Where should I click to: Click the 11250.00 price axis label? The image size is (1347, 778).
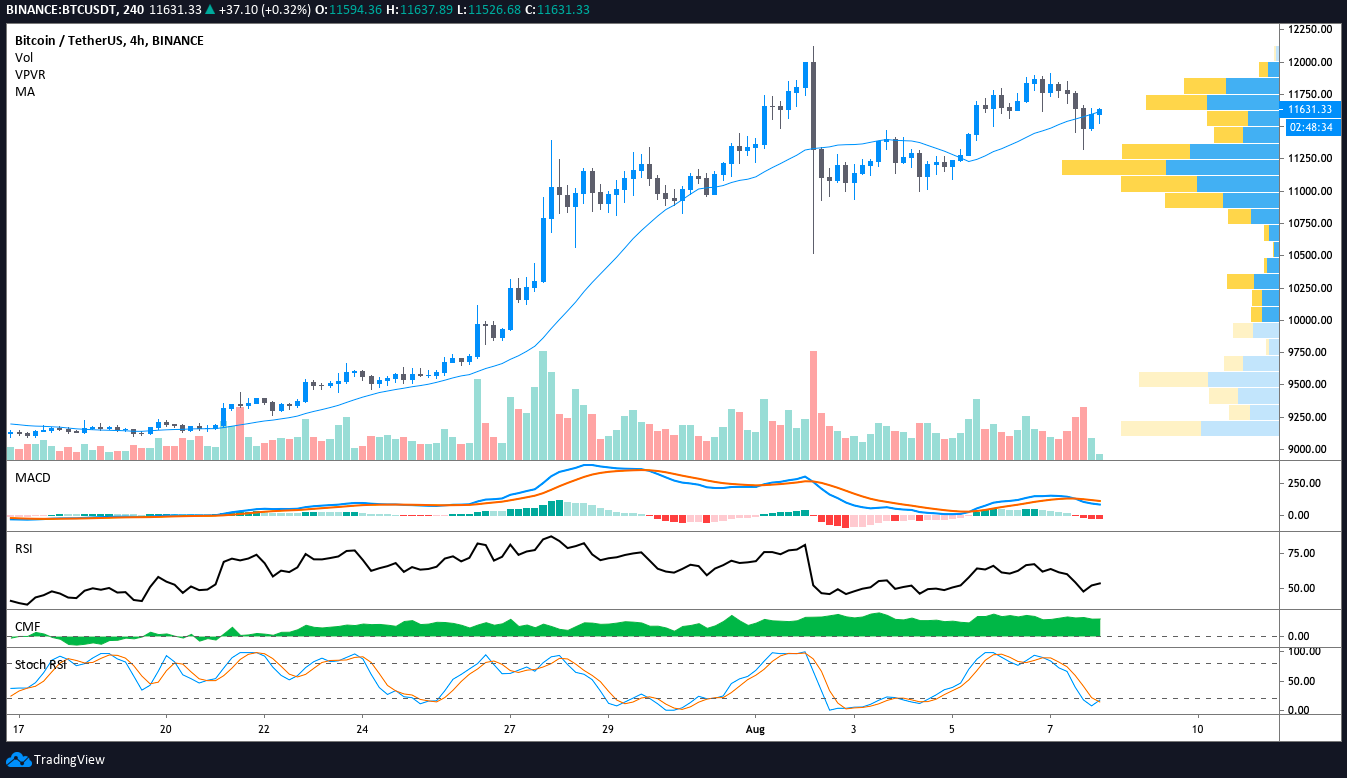1311,159
